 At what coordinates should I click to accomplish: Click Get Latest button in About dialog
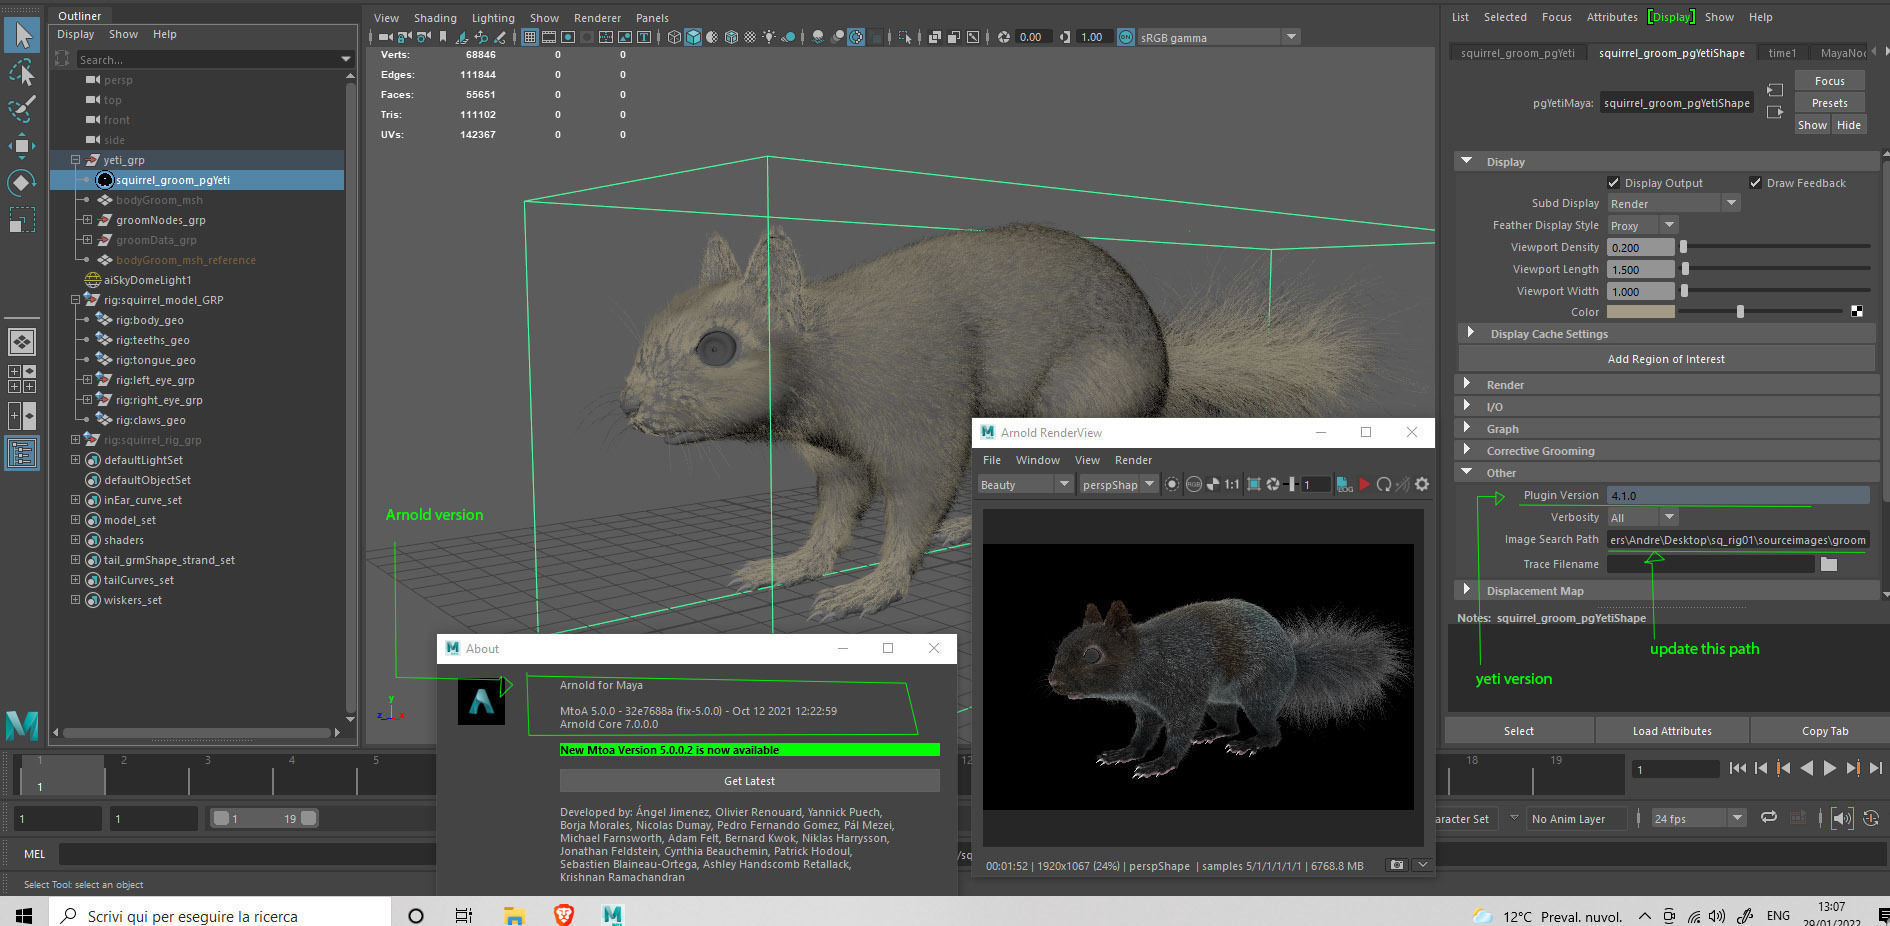(x=749, y=781)
